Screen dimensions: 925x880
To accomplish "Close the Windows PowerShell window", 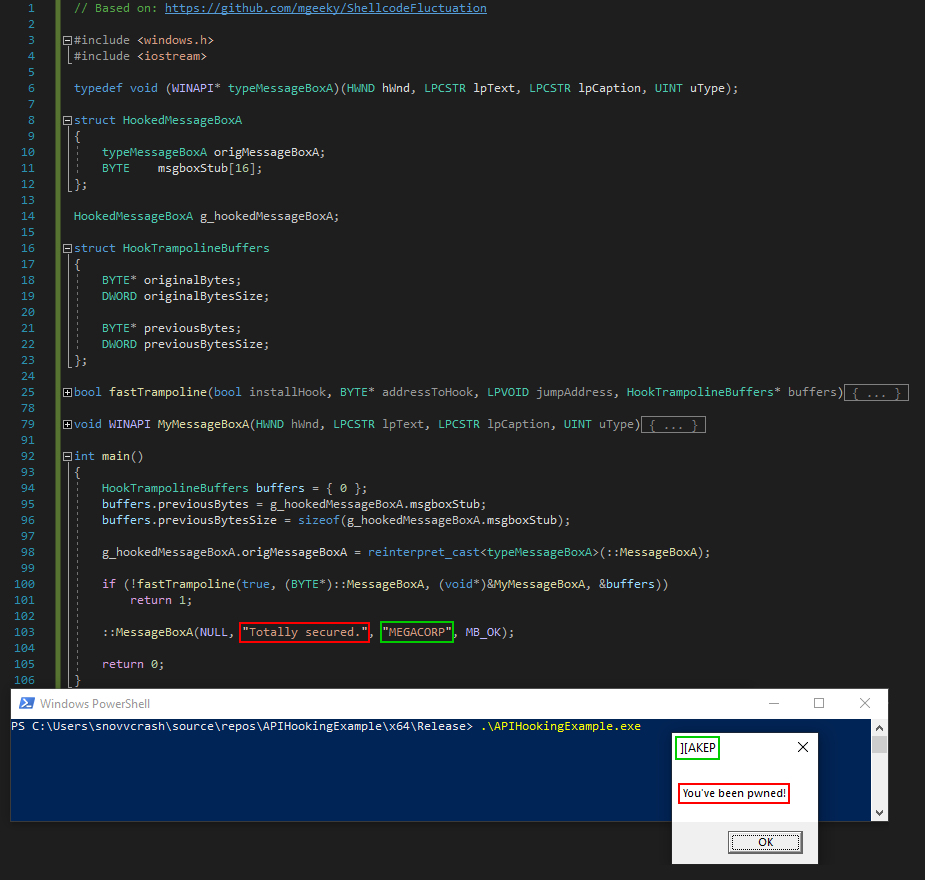I will pos(864,704).
